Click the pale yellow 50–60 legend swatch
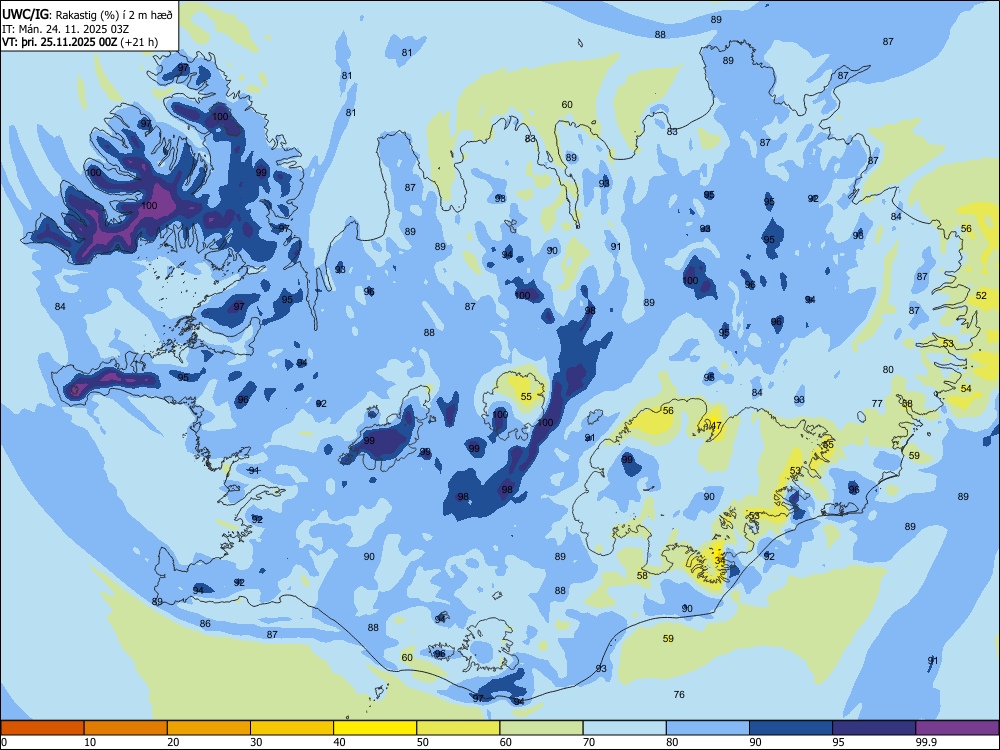The width and height of the screenshot is (1000, 750). (x=458, y=728)
